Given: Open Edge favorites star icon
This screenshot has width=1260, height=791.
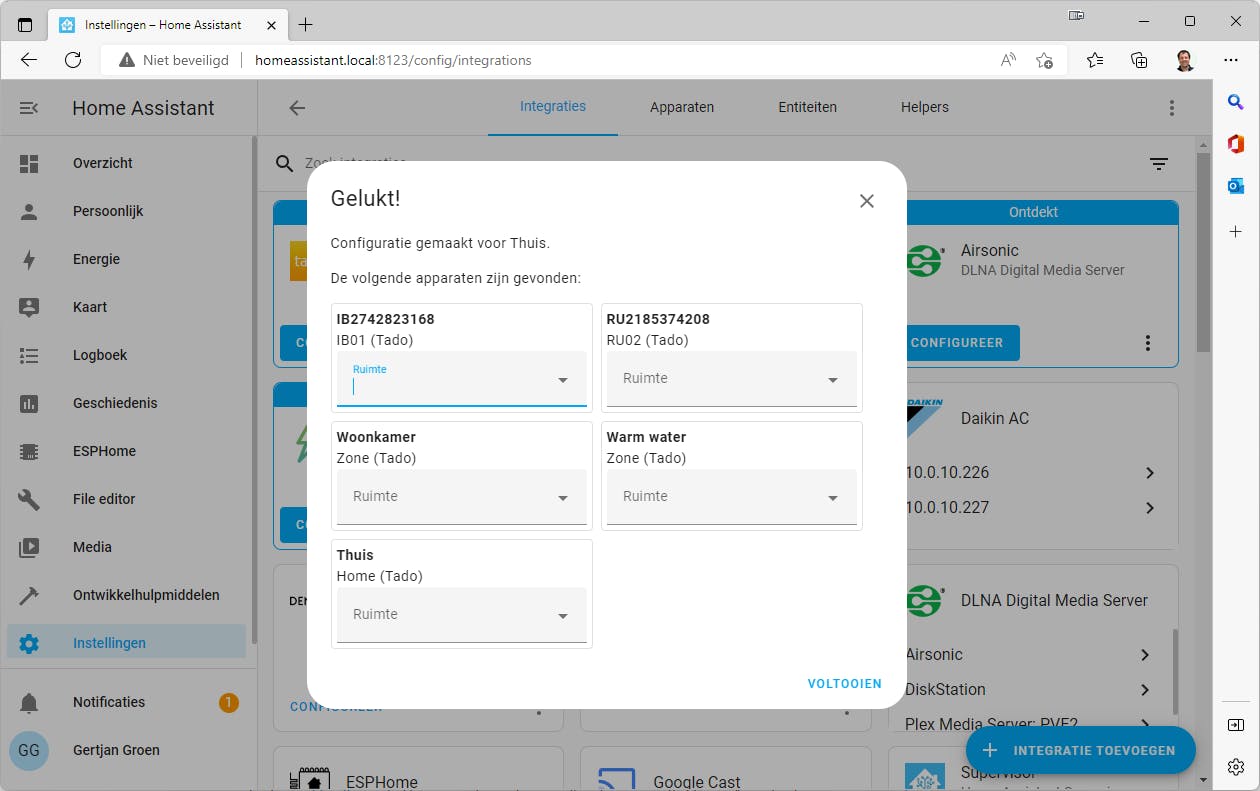Looking at the screenshot, I should click(x=1095, y=60).
